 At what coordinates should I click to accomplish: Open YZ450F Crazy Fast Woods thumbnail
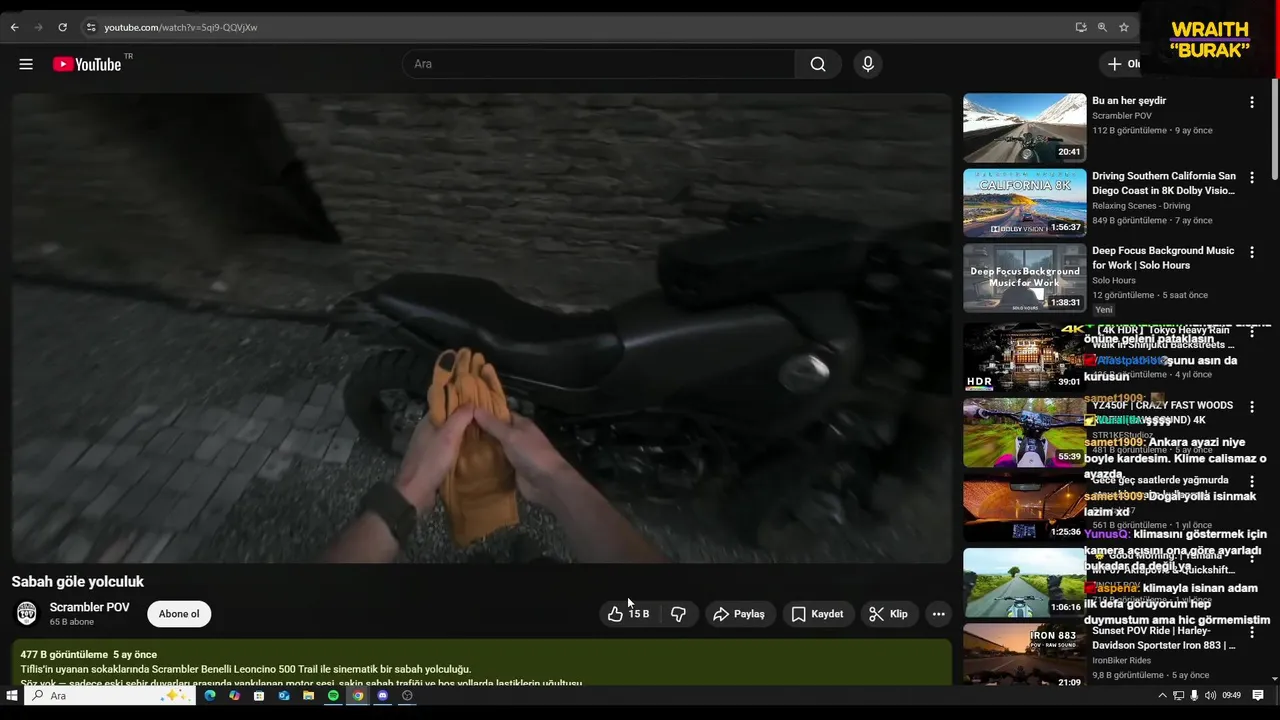[1022, 433]
